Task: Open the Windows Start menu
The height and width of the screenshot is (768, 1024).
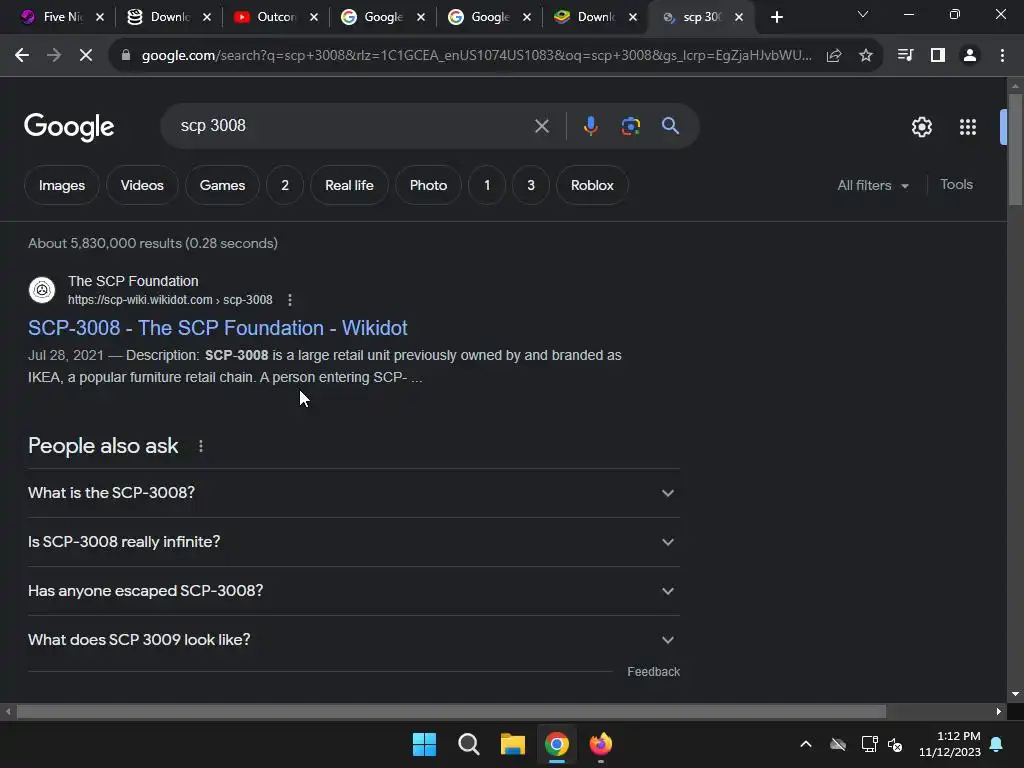Action: (424, 744)
